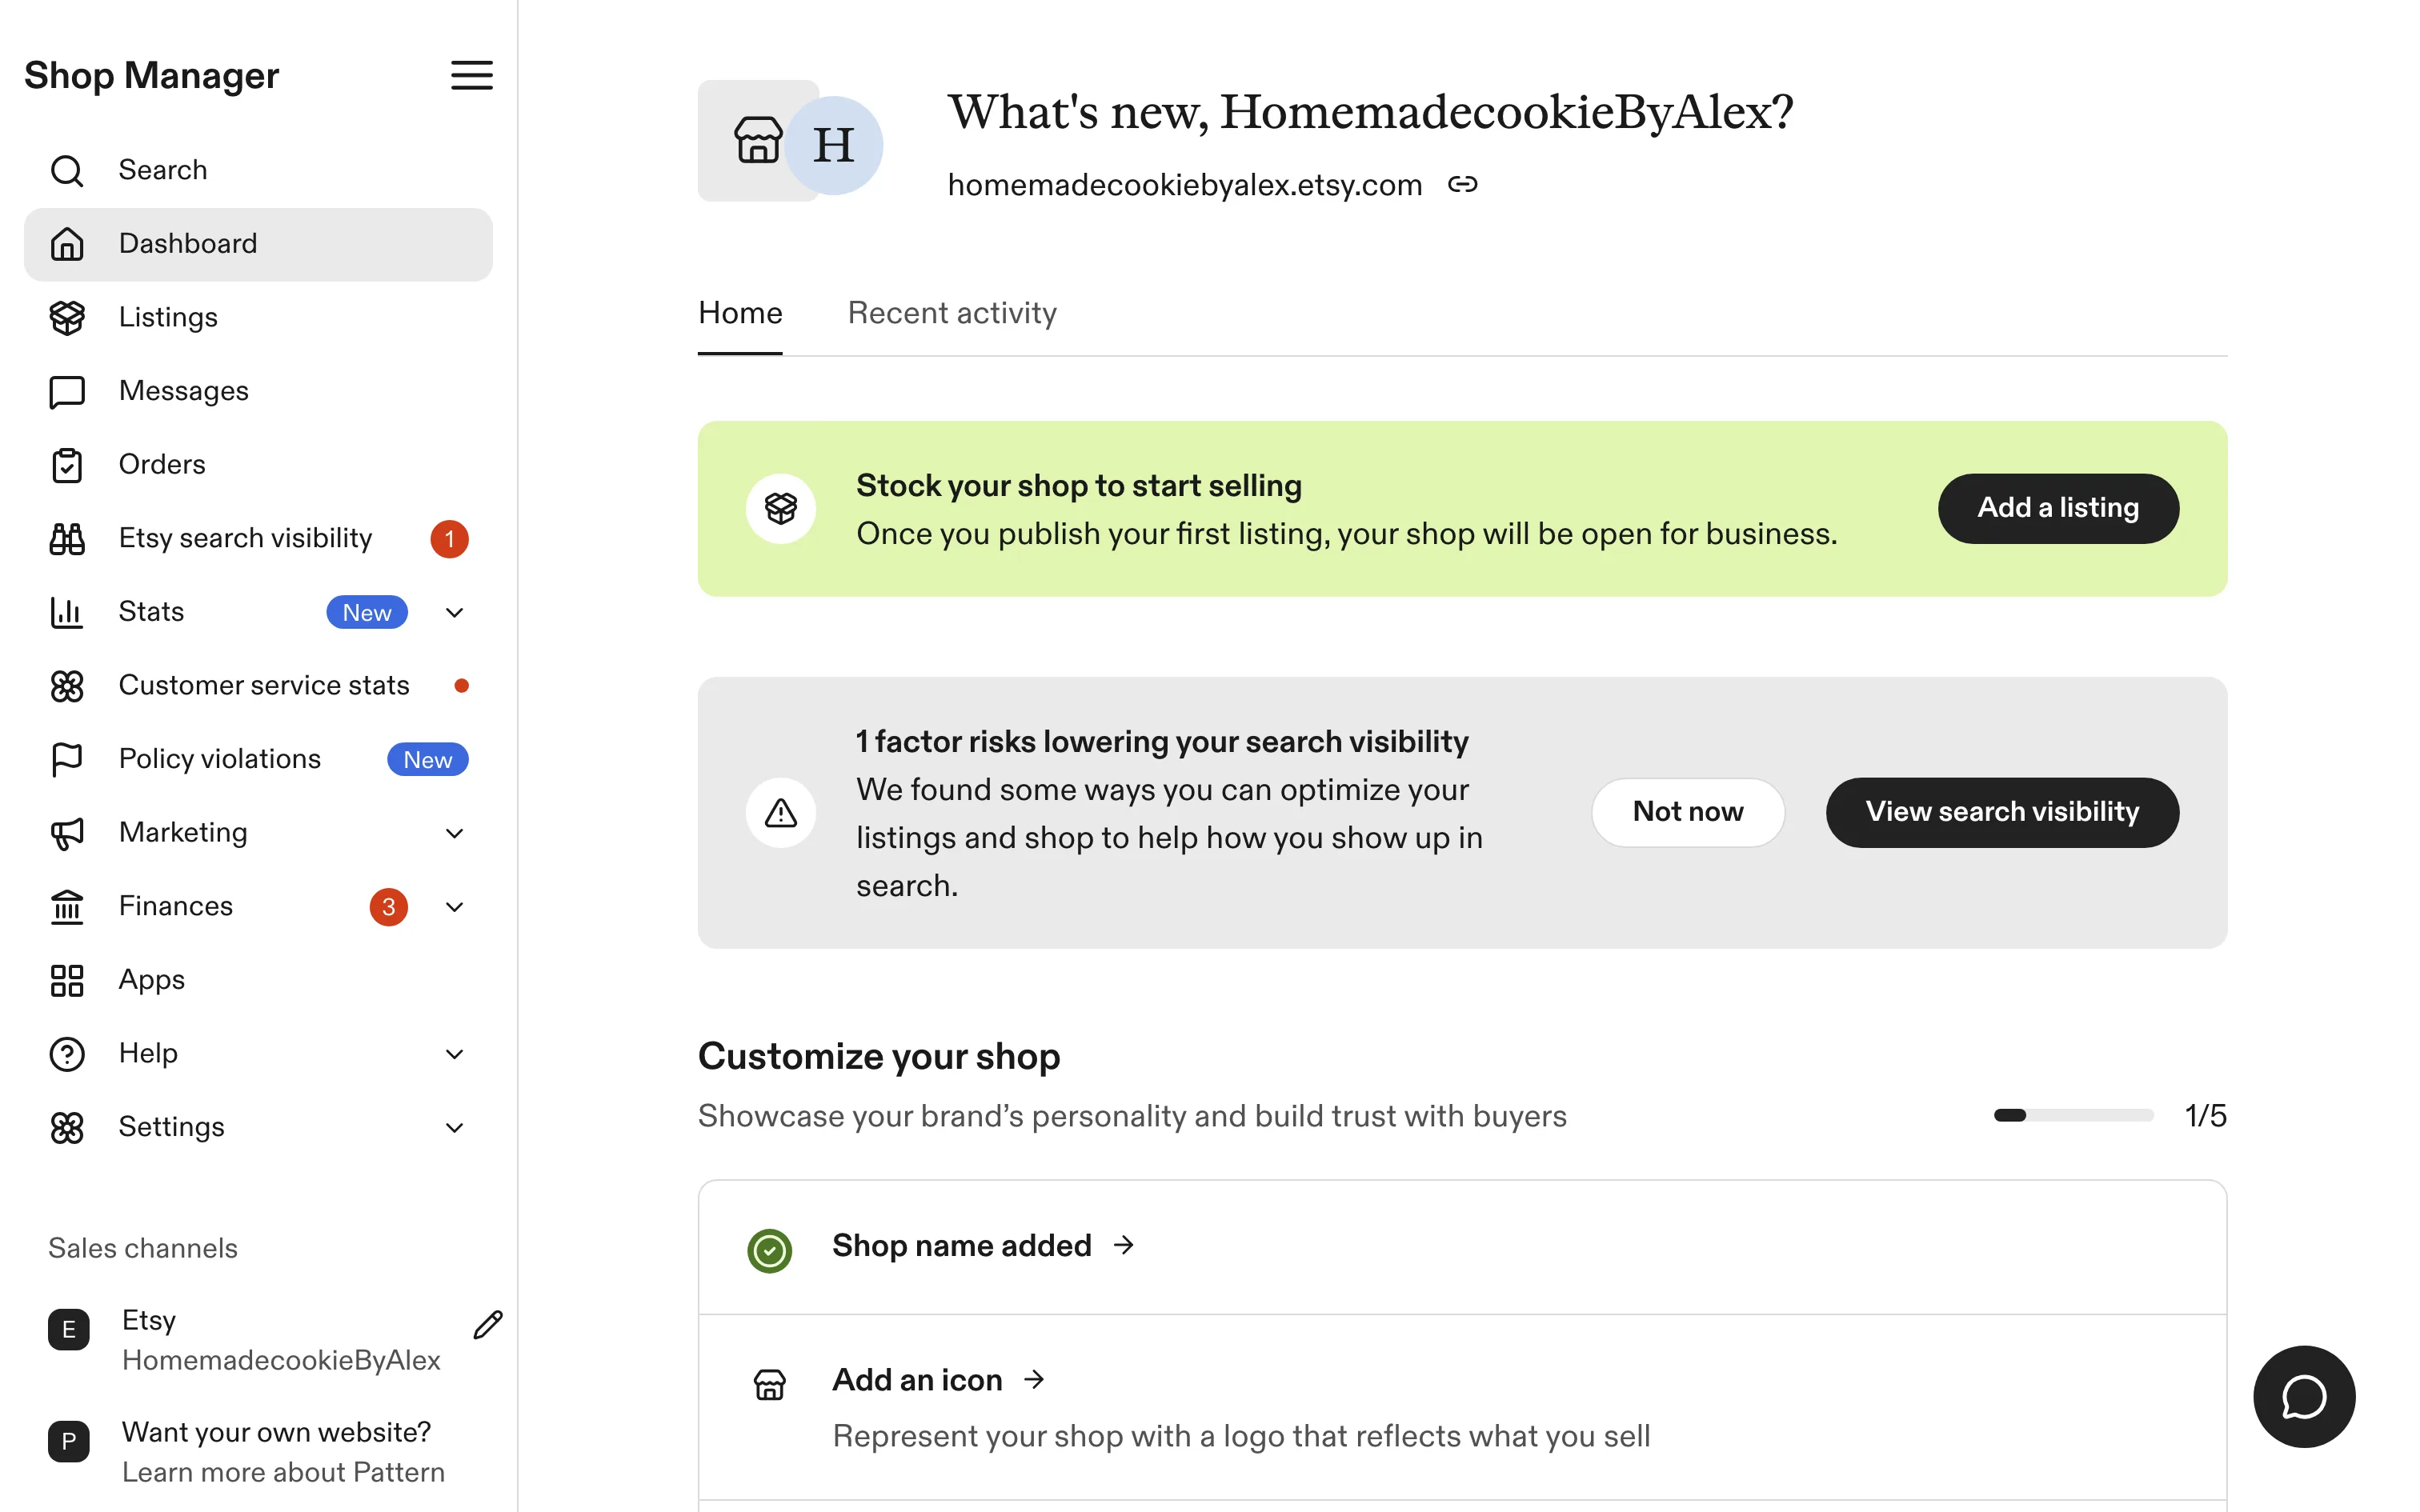Open Orders from the sidebar
This screenshot has height=1512, width=2420.
click(x=258, y=465)
